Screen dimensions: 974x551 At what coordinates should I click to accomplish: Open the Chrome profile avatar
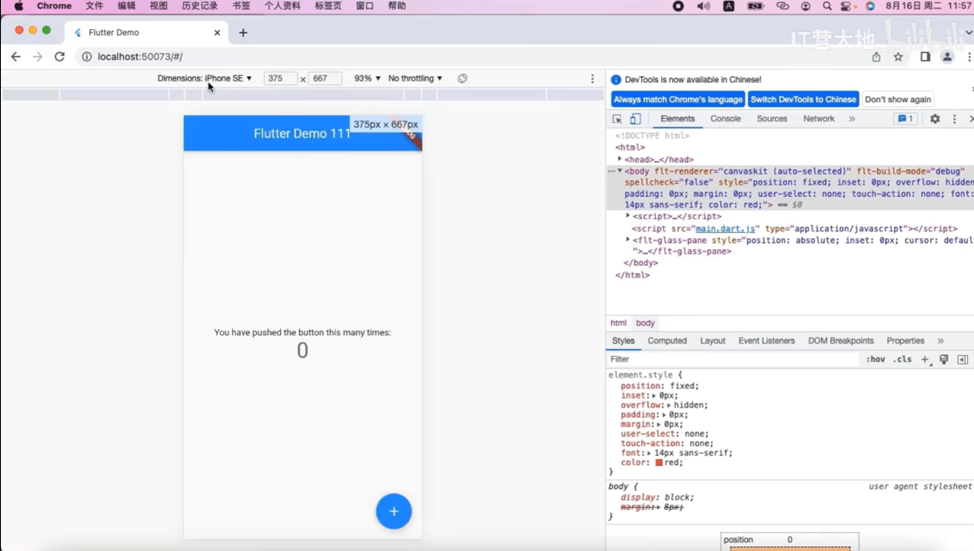[947, 57]
